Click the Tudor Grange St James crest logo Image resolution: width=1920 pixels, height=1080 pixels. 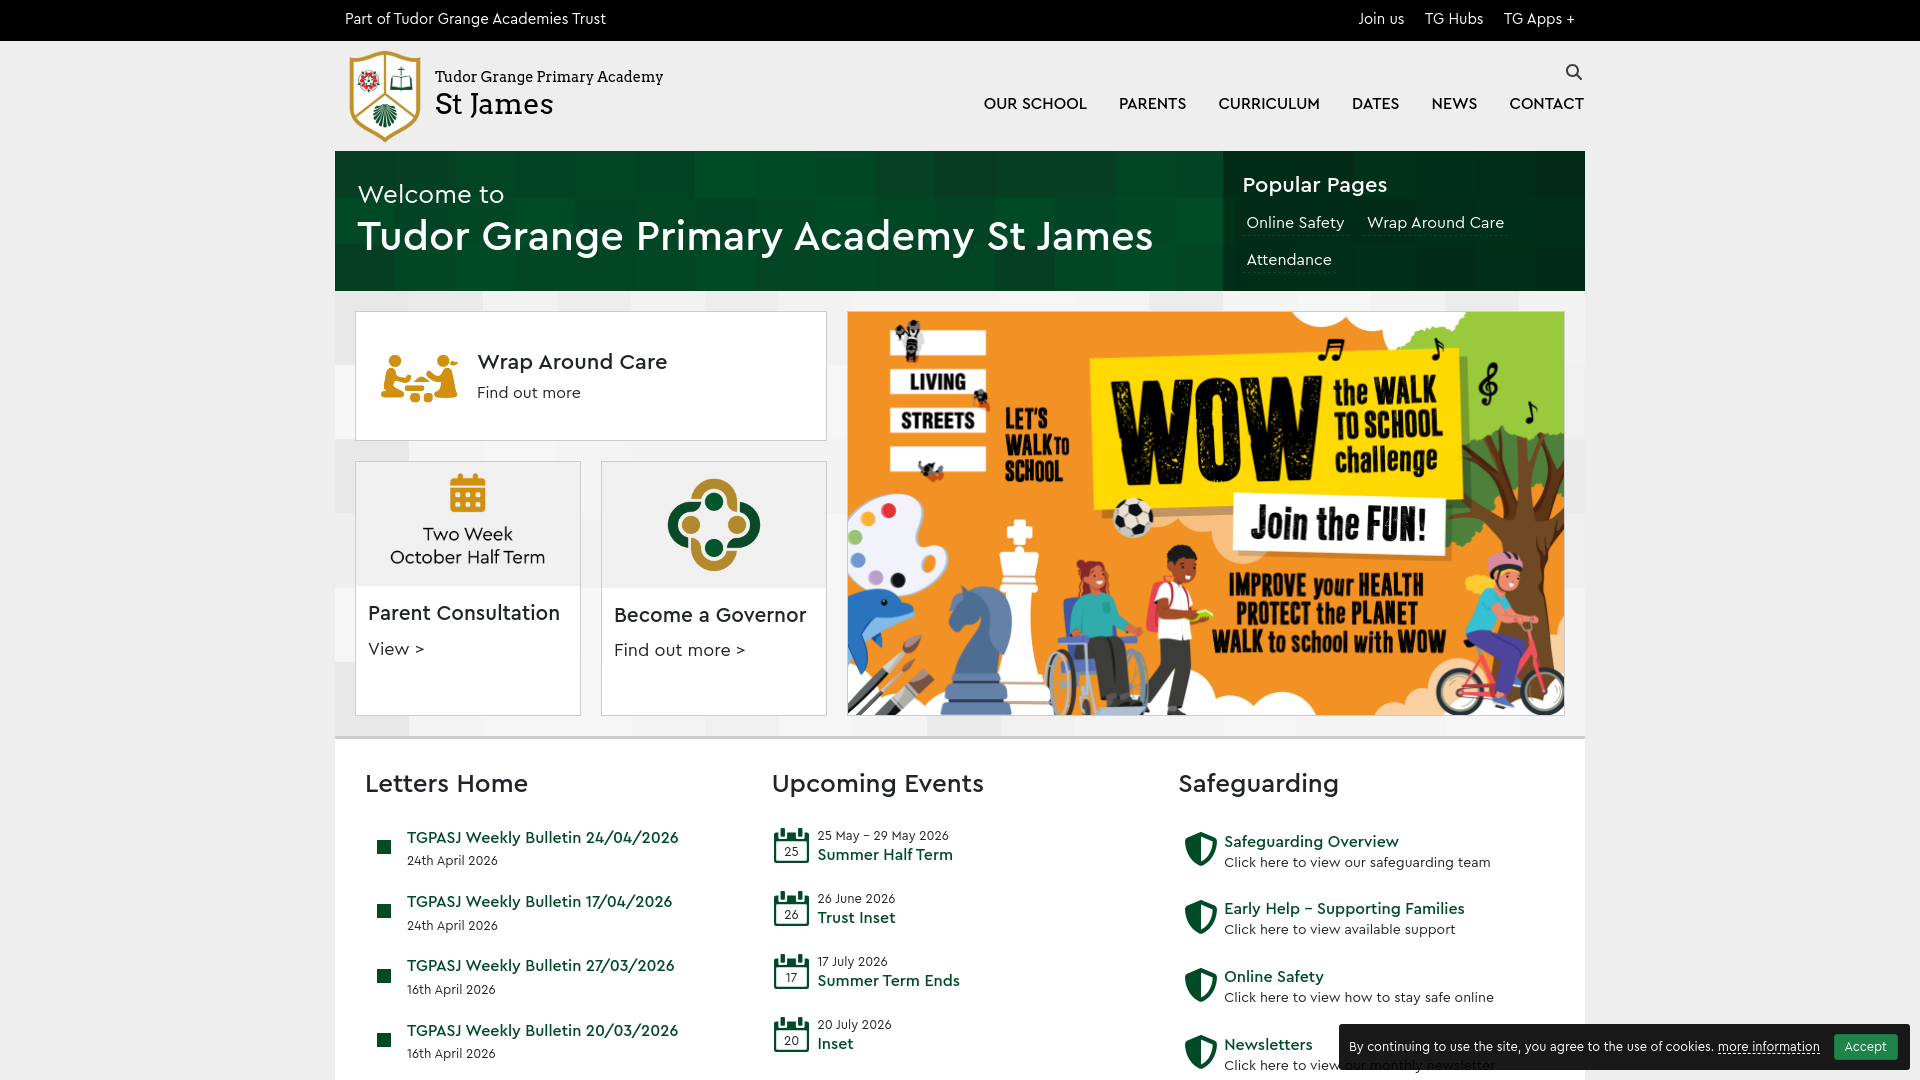click(x=385, y=96)
